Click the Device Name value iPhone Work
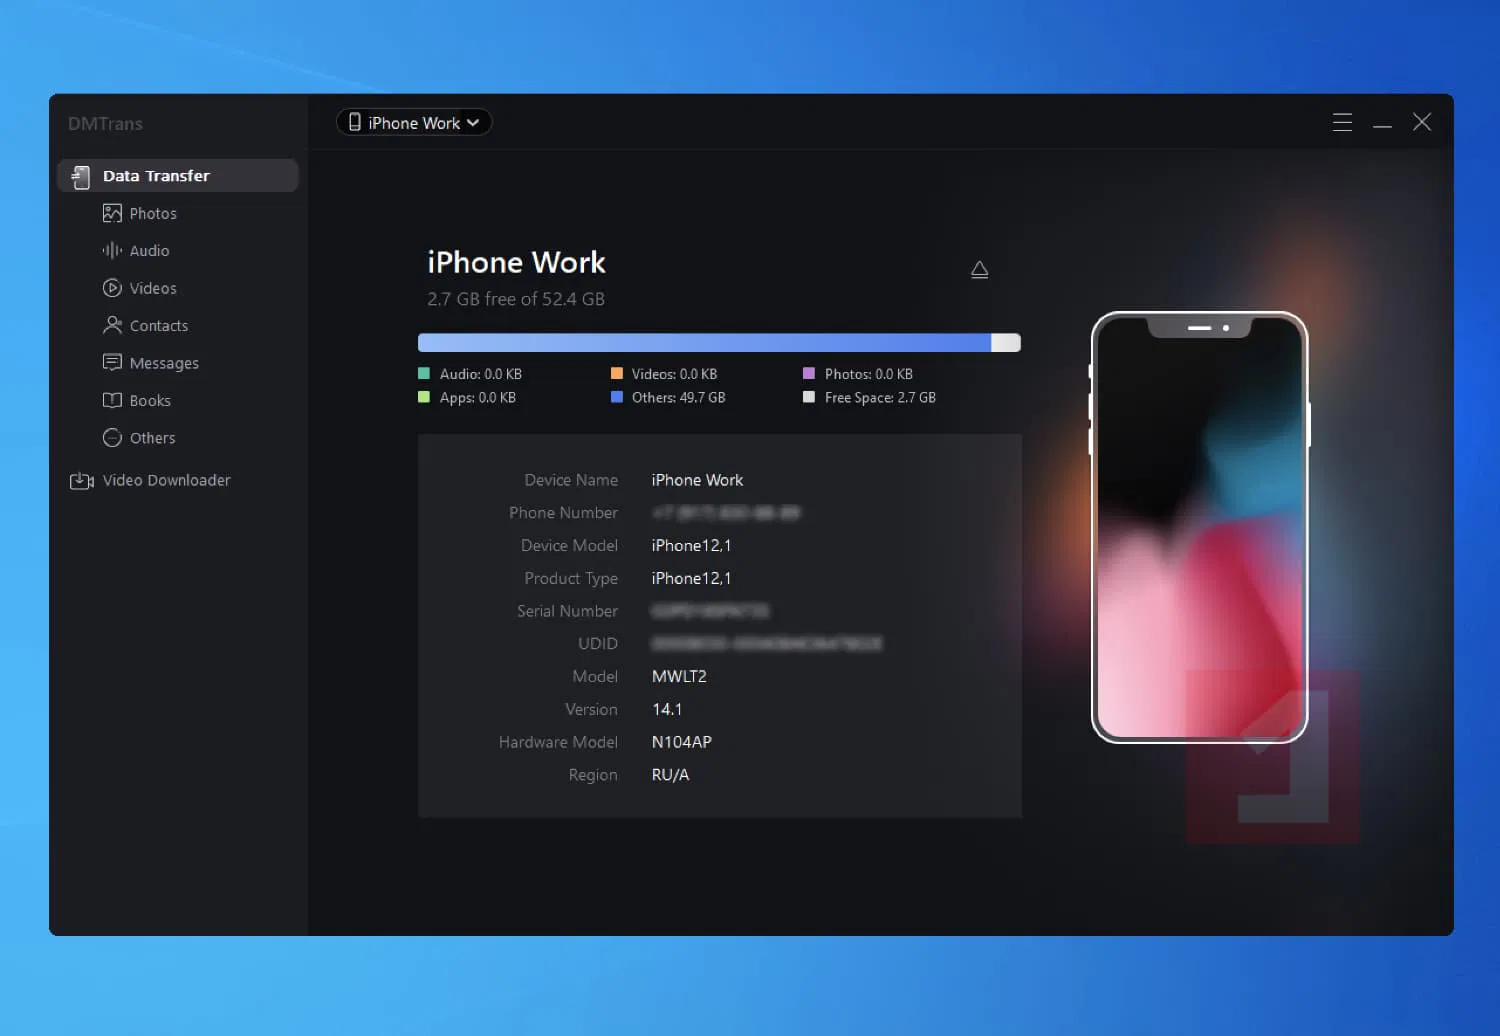The width and height of the screenshot is (1500, 1036). coord(698,480)
